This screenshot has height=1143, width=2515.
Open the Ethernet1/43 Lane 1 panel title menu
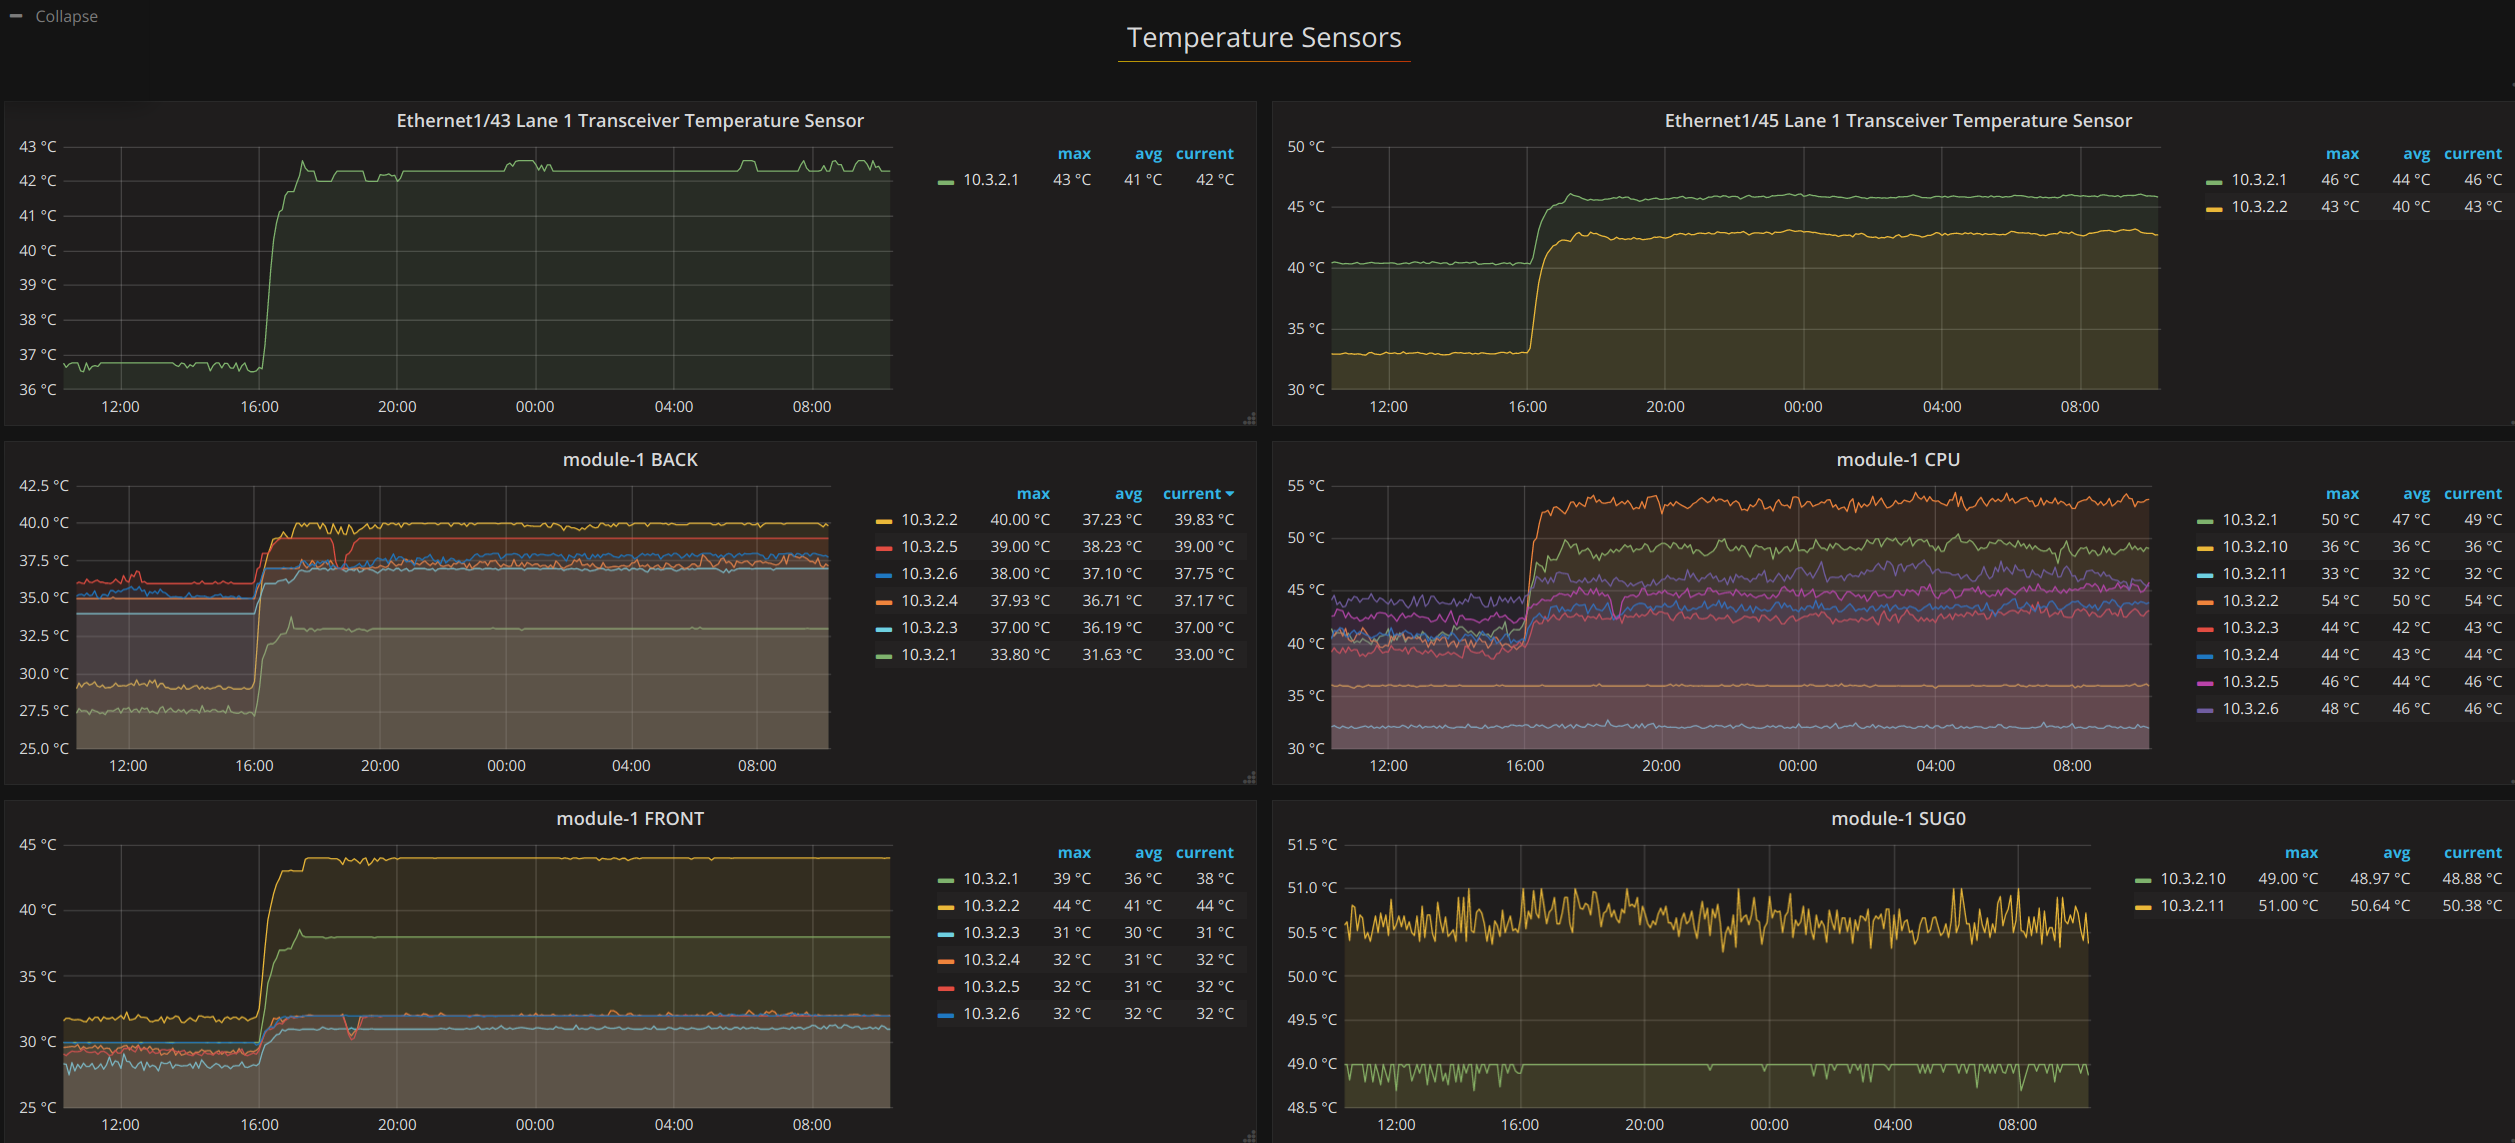pos(630,121)
